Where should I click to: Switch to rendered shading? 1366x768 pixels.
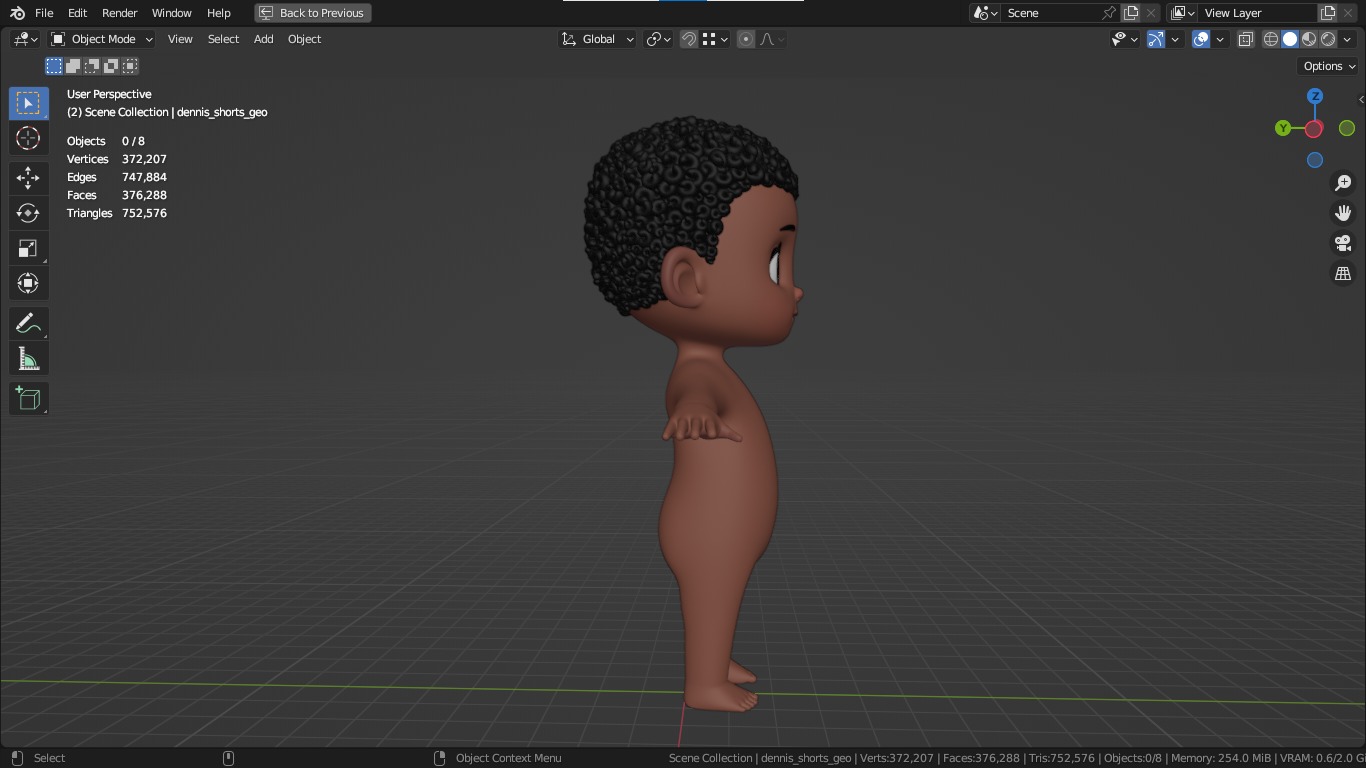[x=1328, y=39]
